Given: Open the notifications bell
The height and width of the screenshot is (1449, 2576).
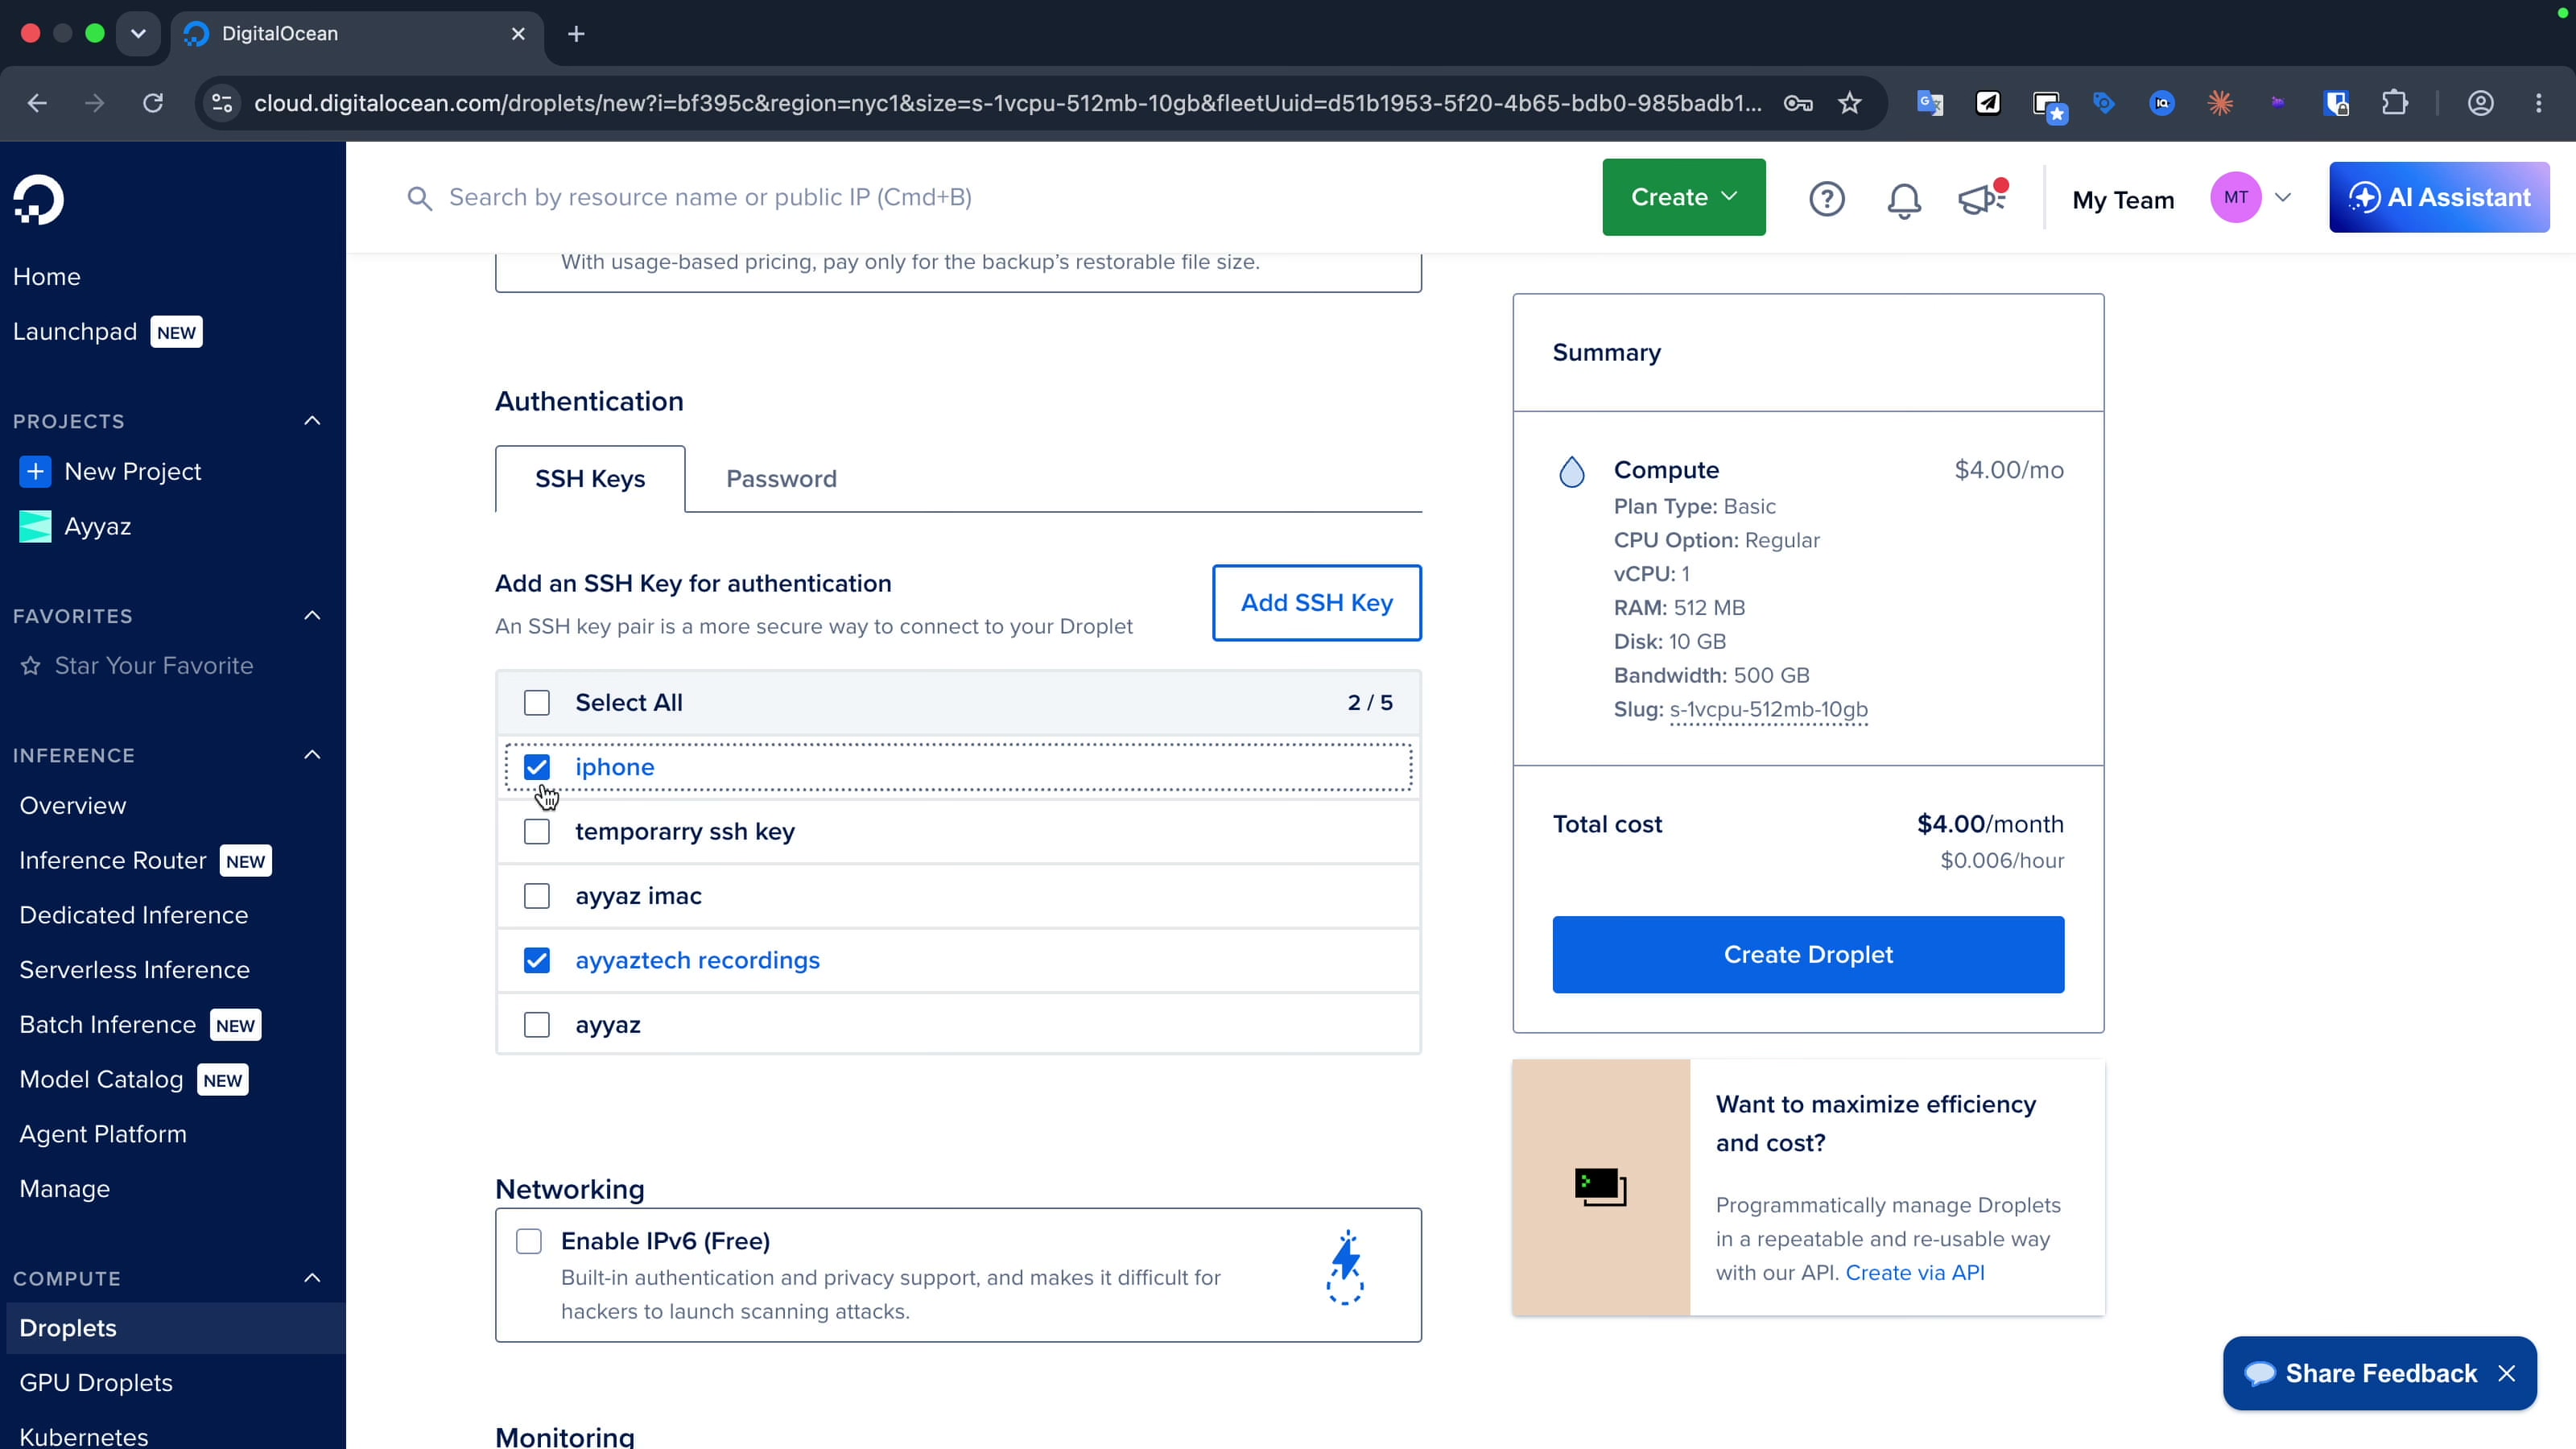Looking at the screenshot, I should (x=1903, y=200).
